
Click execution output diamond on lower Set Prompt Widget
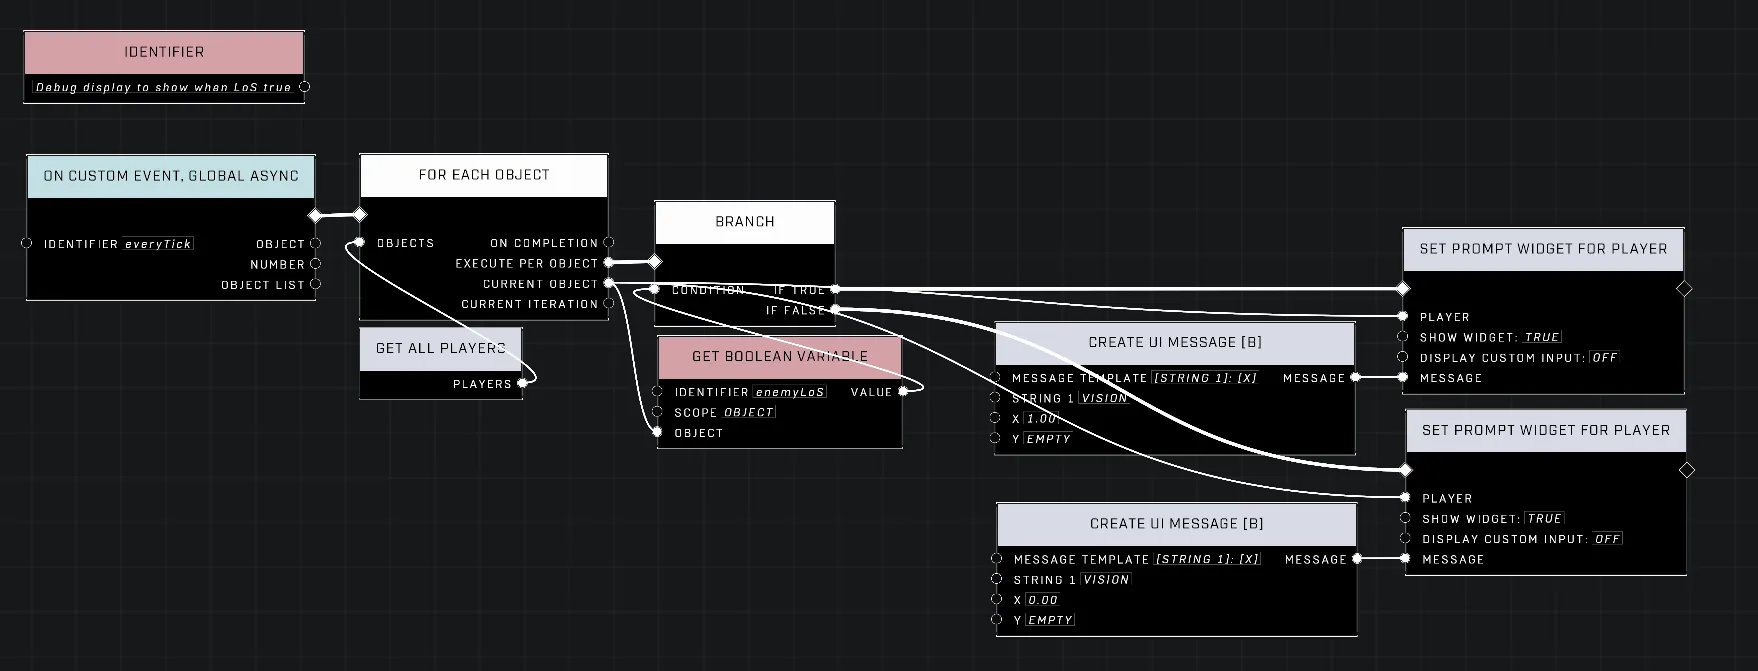[x=1687, y=470]
